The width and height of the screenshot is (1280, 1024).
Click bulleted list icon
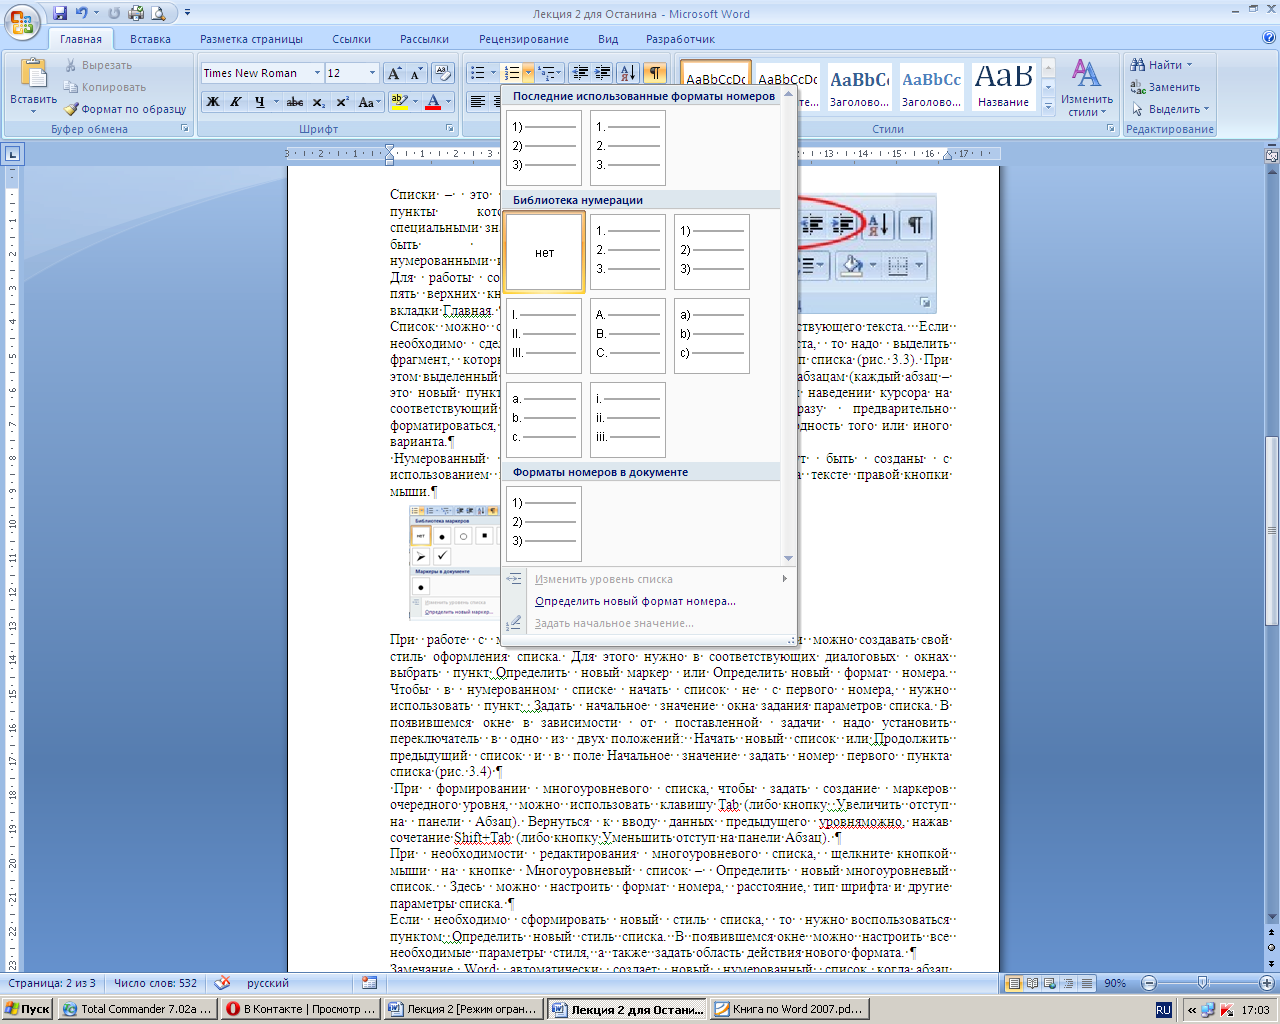[x=477, y=73]
